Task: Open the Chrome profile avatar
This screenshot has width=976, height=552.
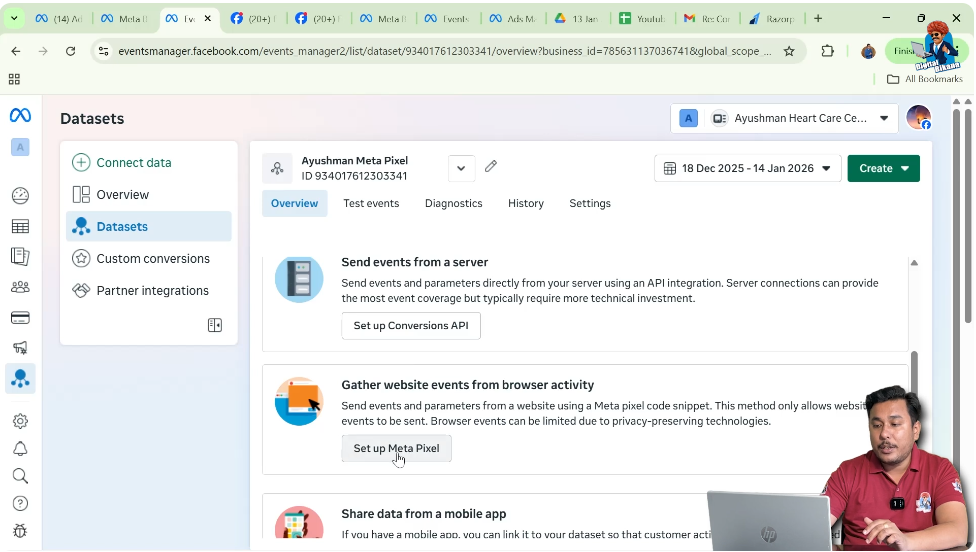Action: click(x=868, y=51)
